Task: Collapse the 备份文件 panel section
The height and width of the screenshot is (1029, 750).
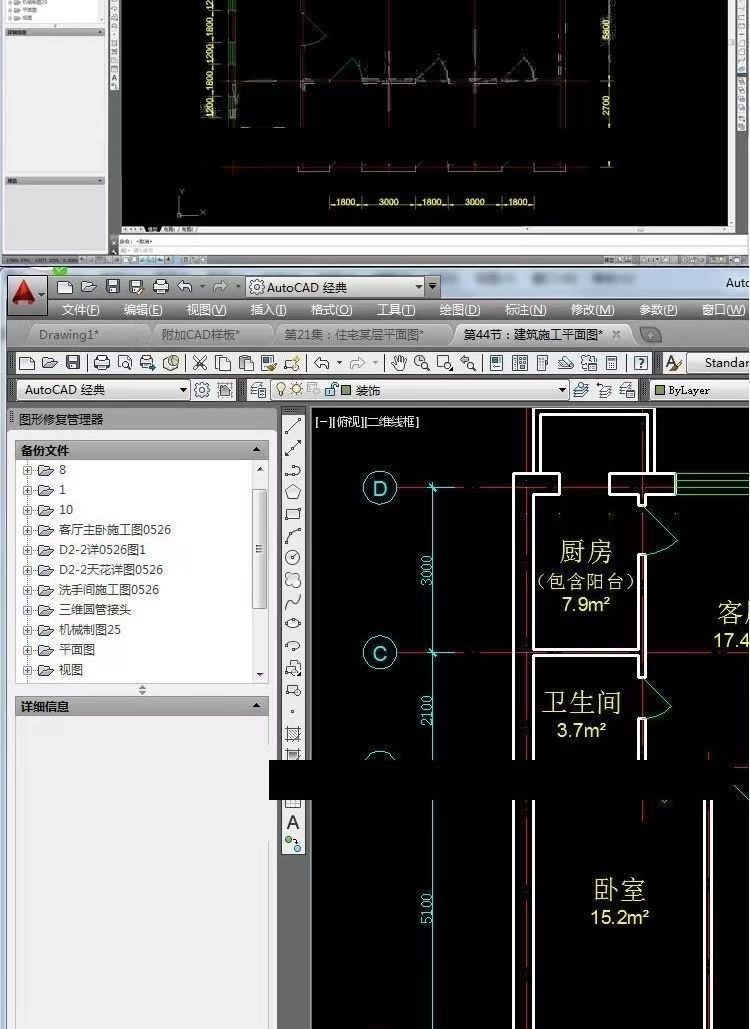Action: pos(257,450)
